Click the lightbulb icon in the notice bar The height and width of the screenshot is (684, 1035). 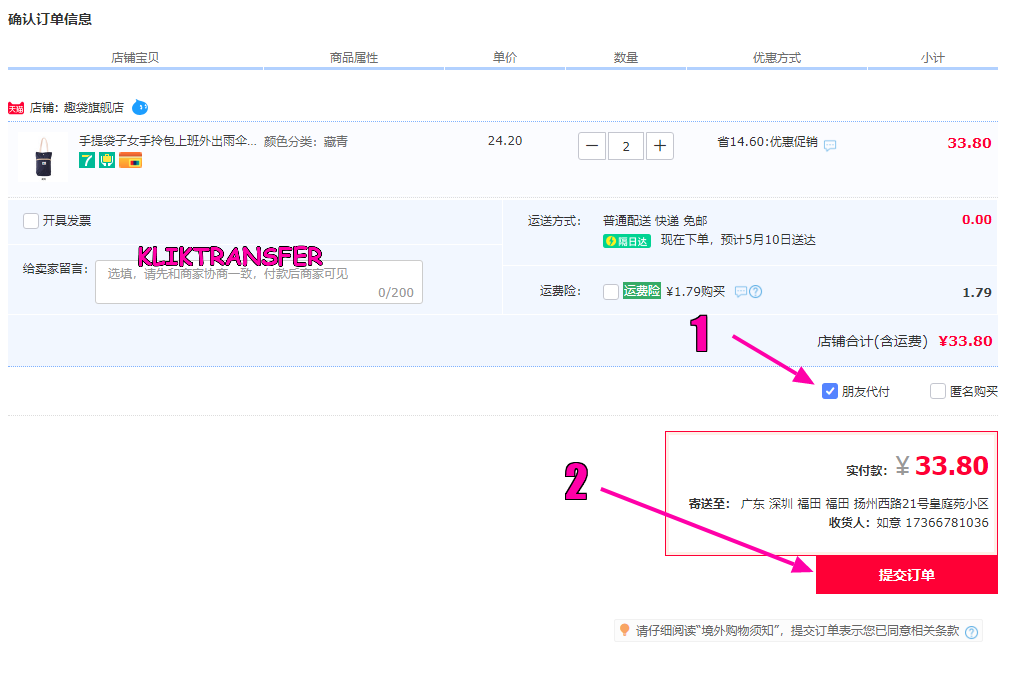point(622,631)
